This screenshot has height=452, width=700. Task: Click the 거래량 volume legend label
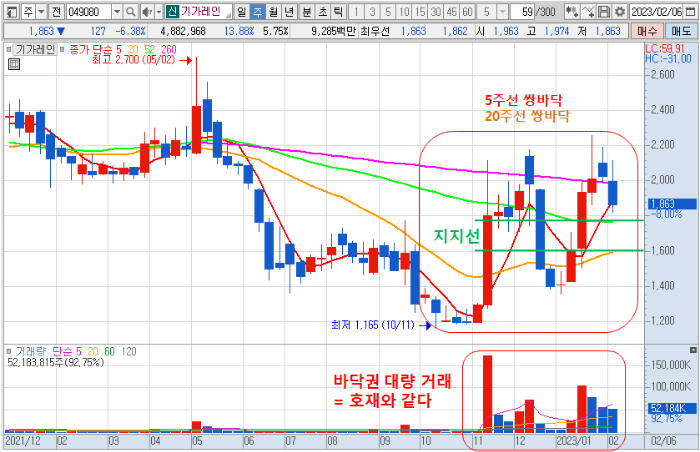coord(31,352)
